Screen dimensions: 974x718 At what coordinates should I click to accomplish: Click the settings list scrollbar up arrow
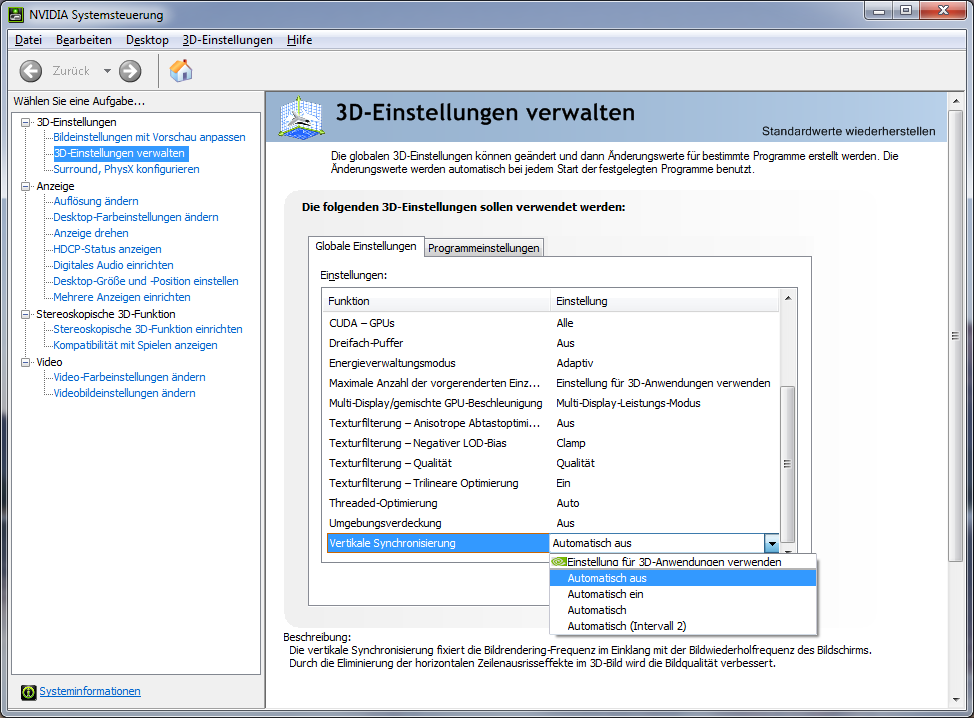click(x=788, y=298)
